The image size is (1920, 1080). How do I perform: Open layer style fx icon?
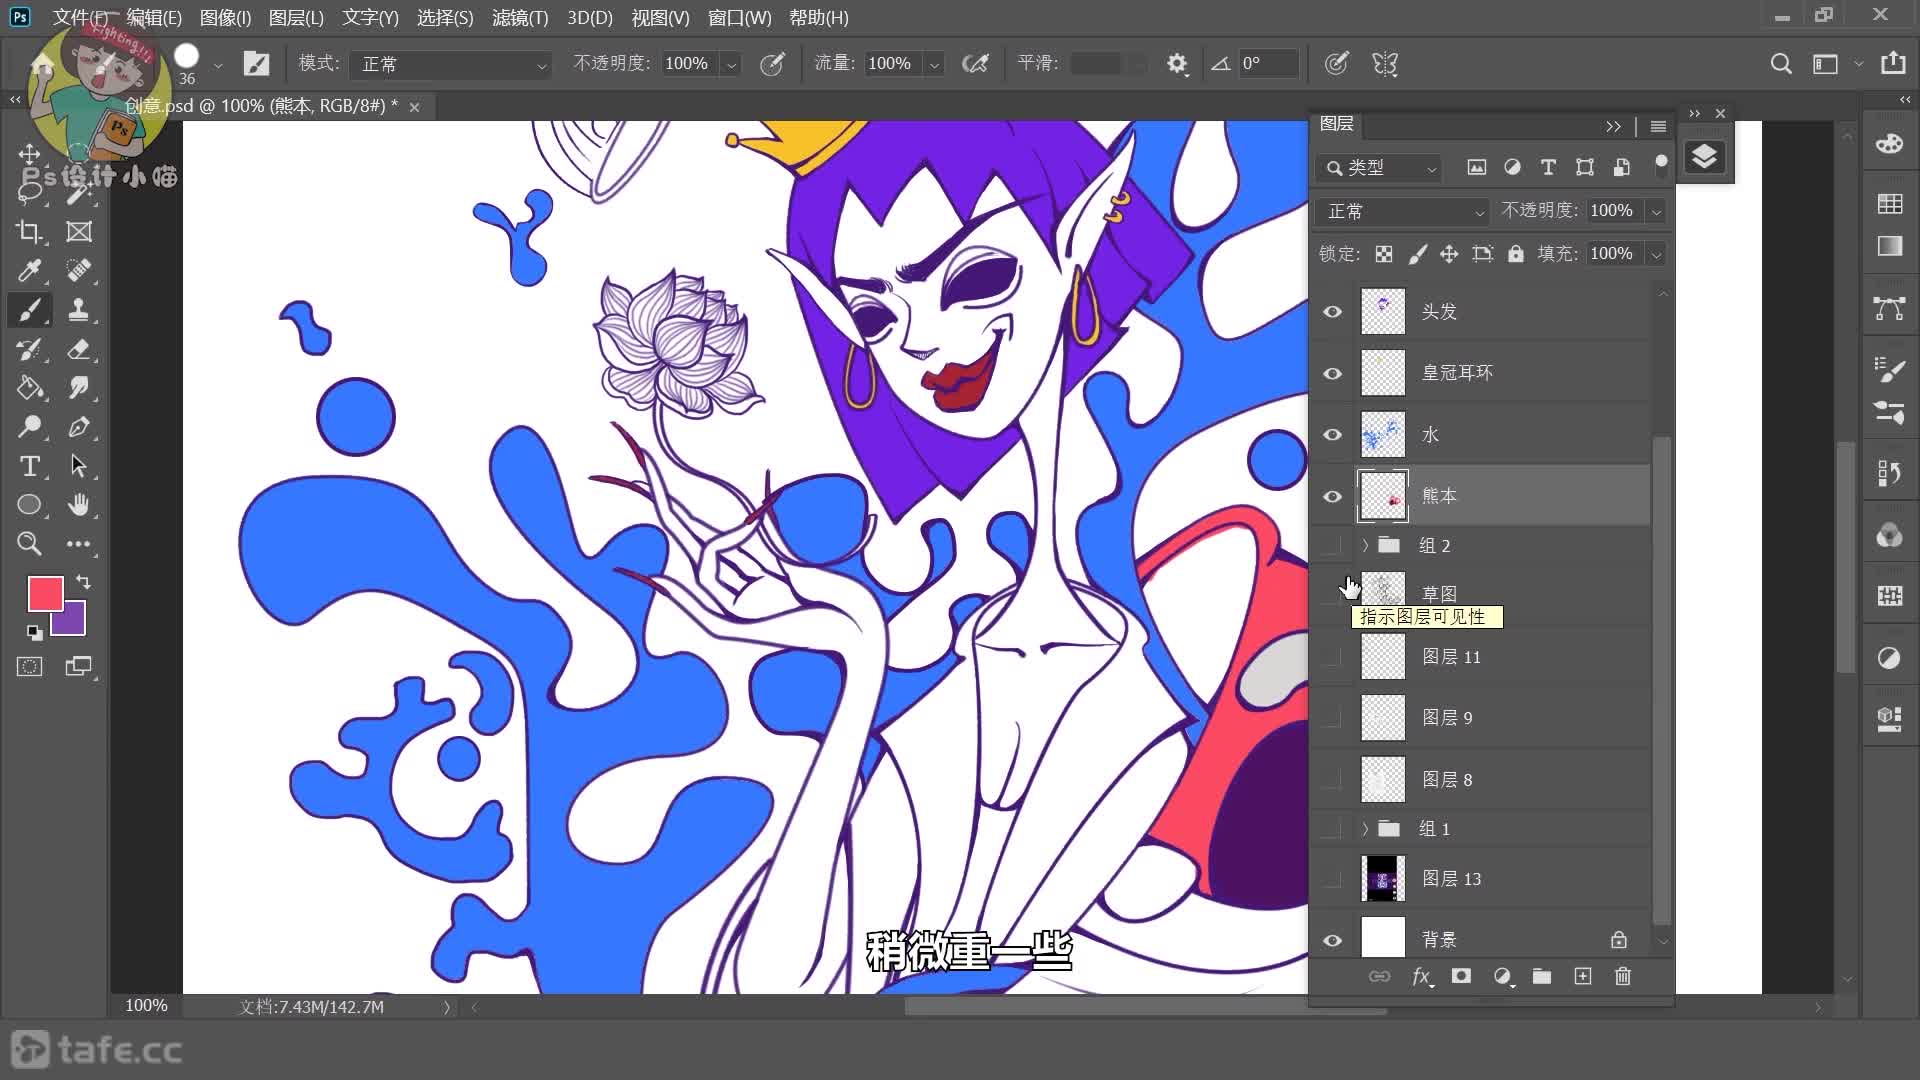[1421, 976]
